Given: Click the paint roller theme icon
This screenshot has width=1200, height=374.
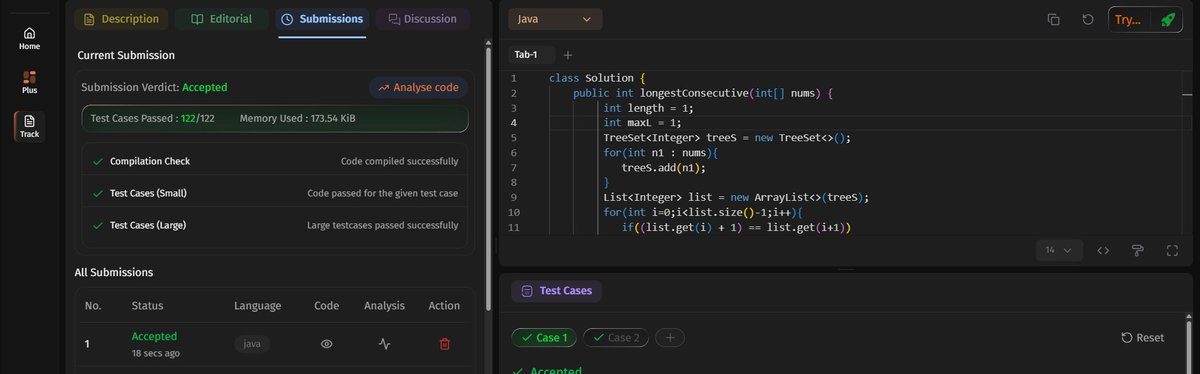Looking at the screenshot, I should click(1137, 250).
